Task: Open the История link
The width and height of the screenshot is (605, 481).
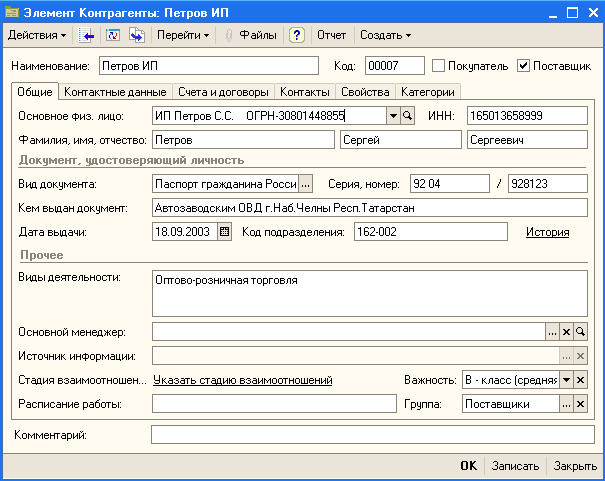Action: tap(548, 232)
